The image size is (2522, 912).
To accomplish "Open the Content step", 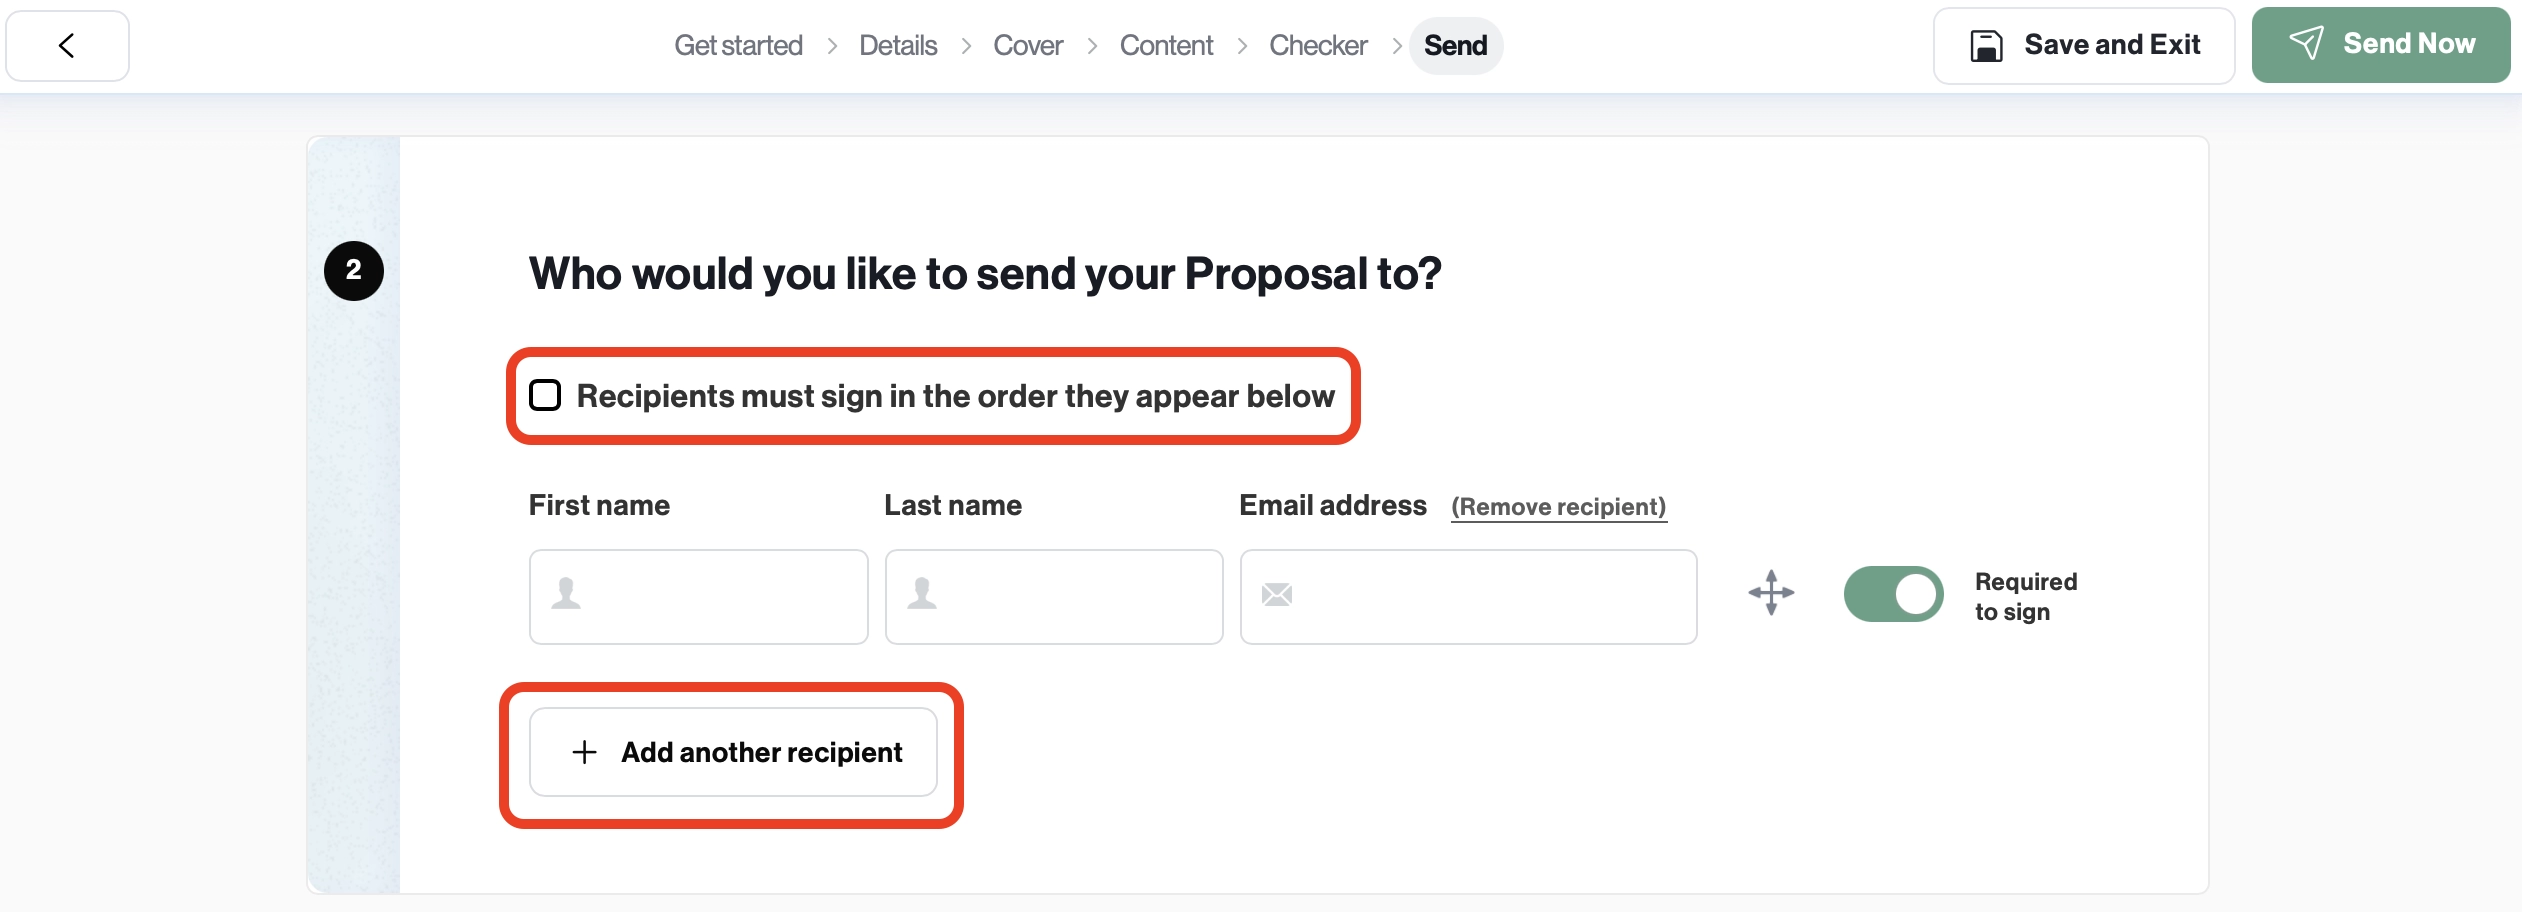I will [x=1165, y=45].
